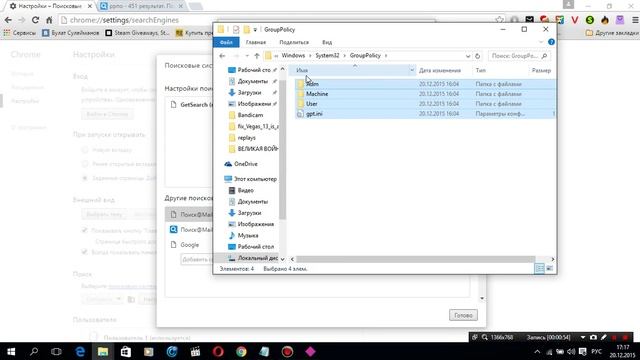Open replays folder in quick access
This screenshot has width=640, height=360.
(242, 138)
